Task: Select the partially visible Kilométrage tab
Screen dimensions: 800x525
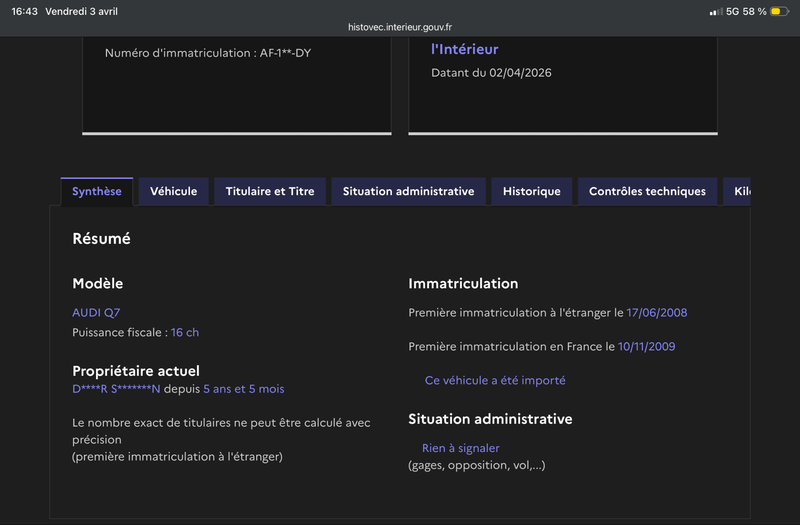Action: coord(739,191)
